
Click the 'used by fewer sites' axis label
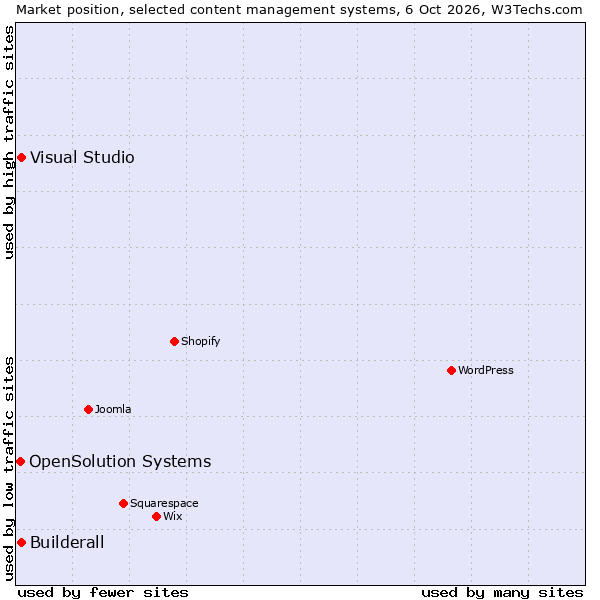click(x=103, y=593)
